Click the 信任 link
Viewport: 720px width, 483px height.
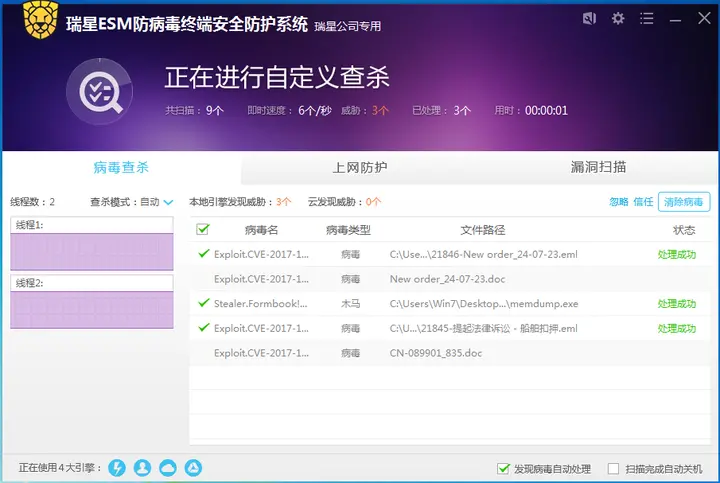[x=643, y=202]
